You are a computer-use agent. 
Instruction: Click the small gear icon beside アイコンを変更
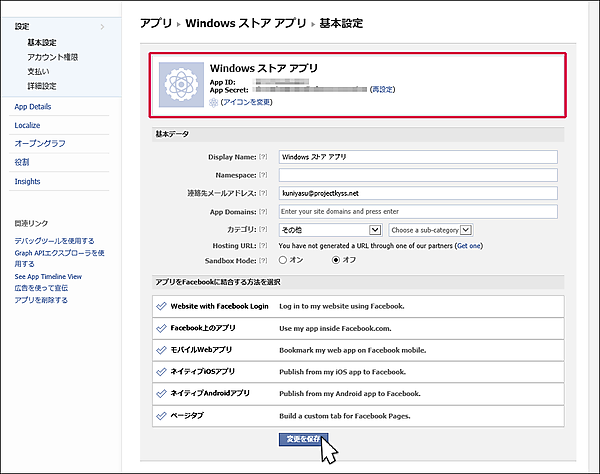(x=212, y=102)
